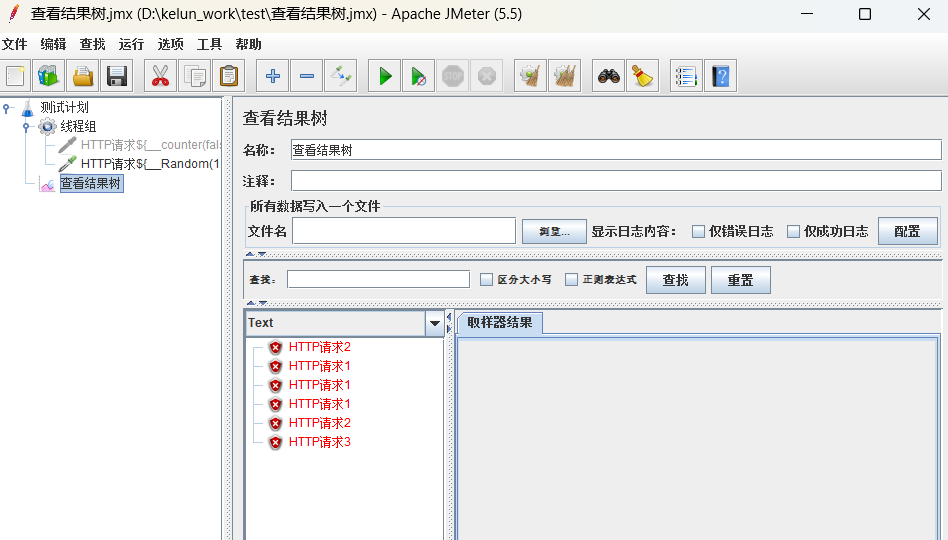The height and width of the screenshot is (540, 948).
Task: Open the 运行 menu
Action: point(131,44)
